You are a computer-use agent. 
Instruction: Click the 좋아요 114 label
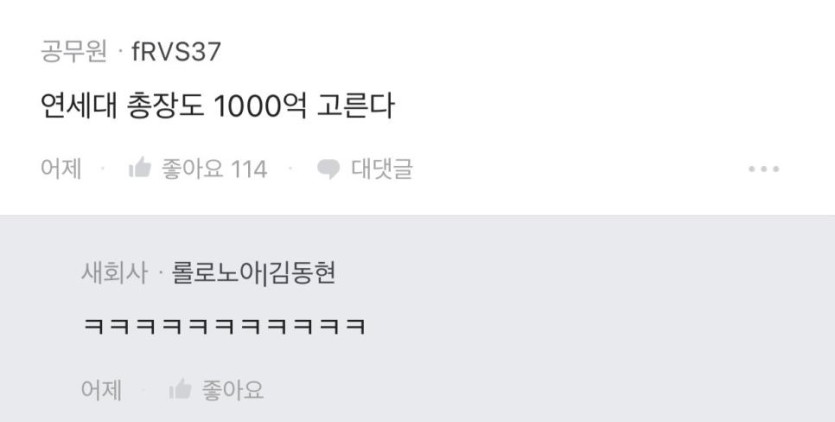(214, 169)
